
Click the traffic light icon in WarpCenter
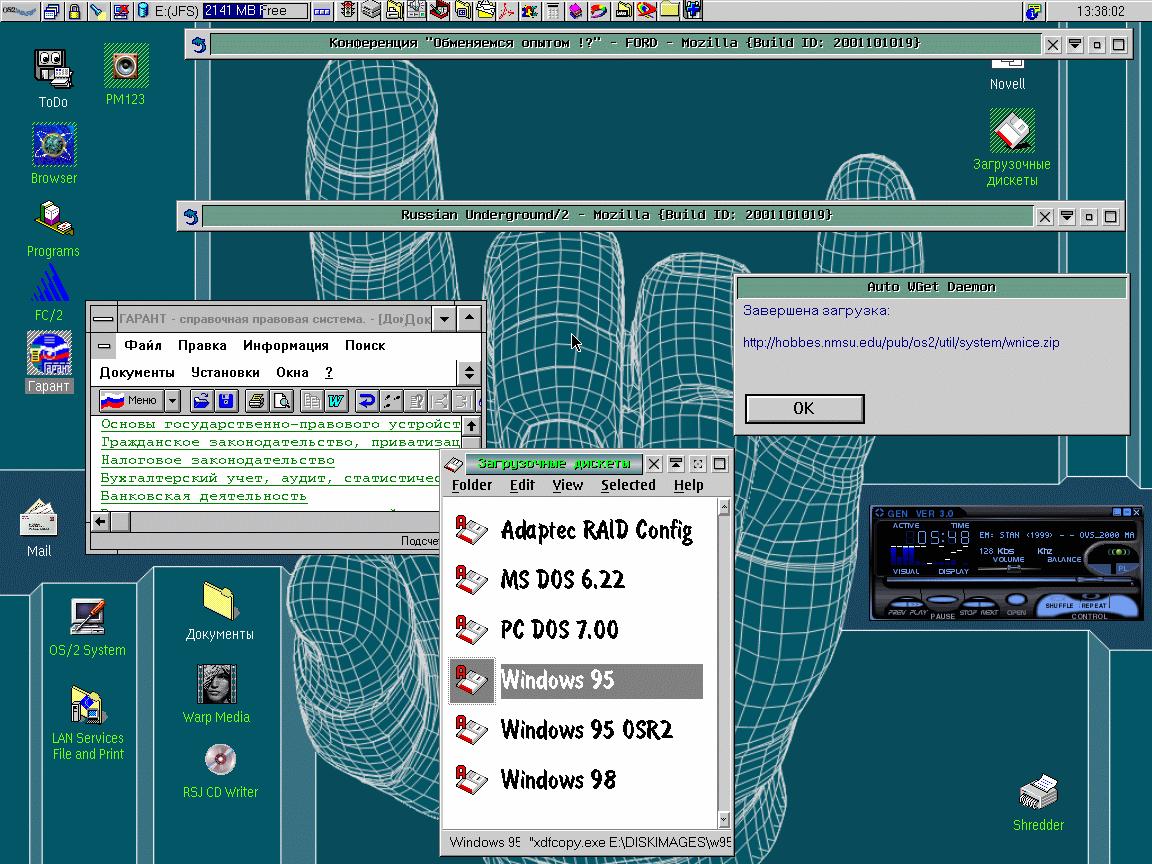tap(348, 10)
